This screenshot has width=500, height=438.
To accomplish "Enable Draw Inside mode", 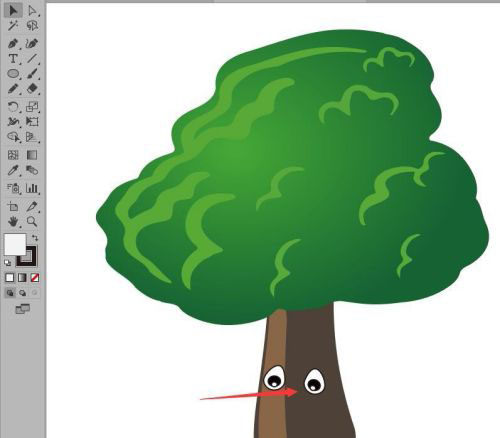I will tap(35, 293).
